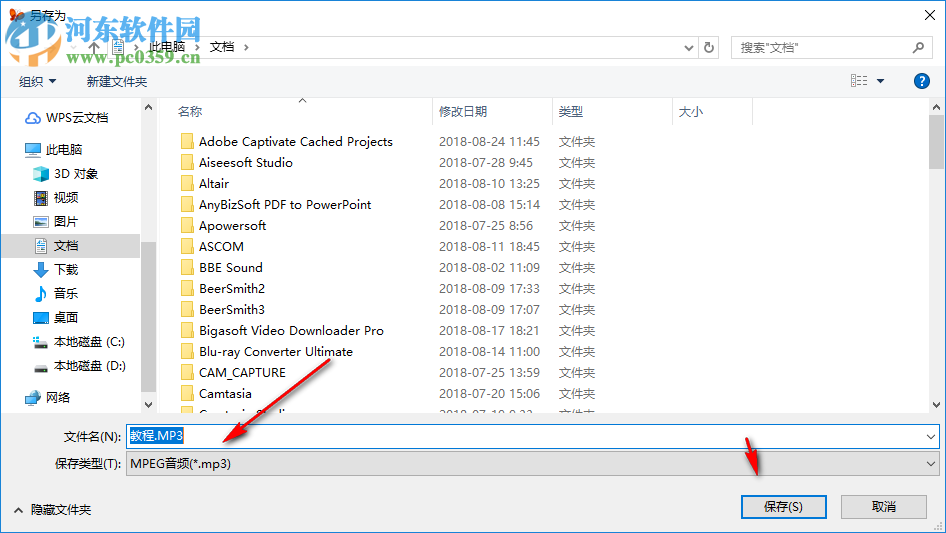The width and height of the screenshot is (946, 533).
Task: Click 此电脑 breadcrumb segment
Action: (167, 47)
